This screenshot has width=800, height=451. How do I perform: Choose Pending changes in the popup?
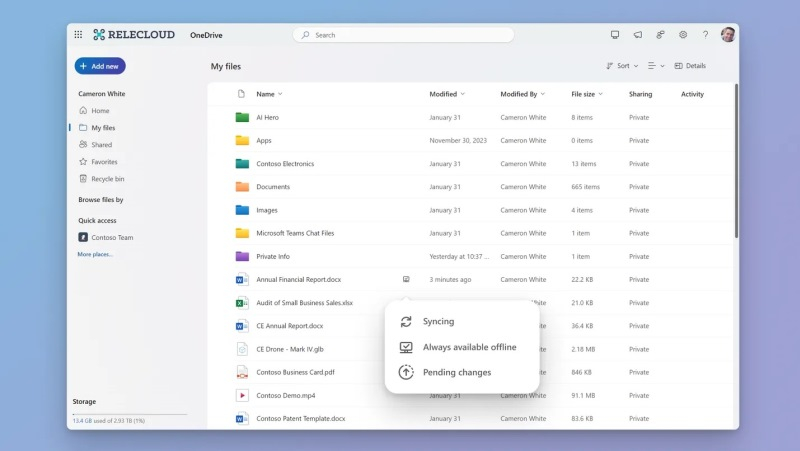(x=456, y=372)
